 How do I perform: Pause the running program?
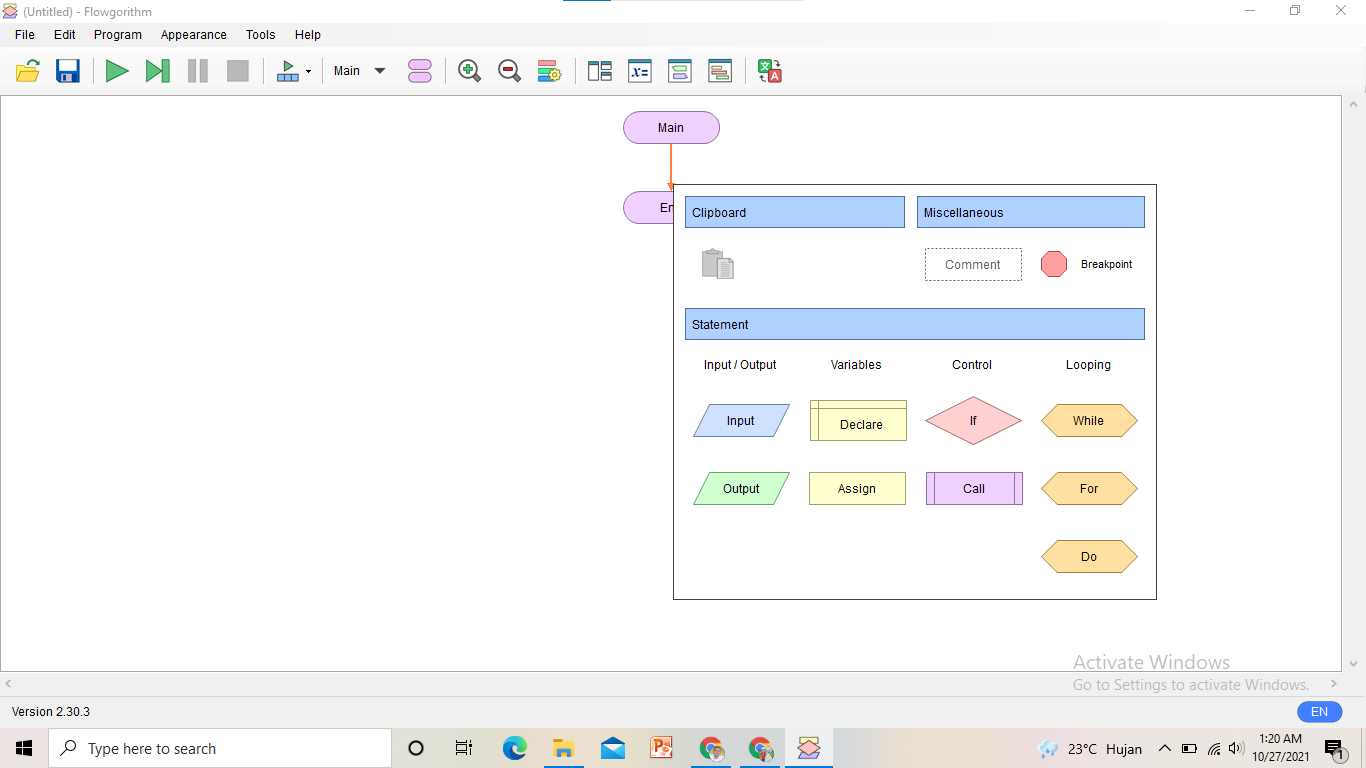pyautogui.click(x=197, y=70)
